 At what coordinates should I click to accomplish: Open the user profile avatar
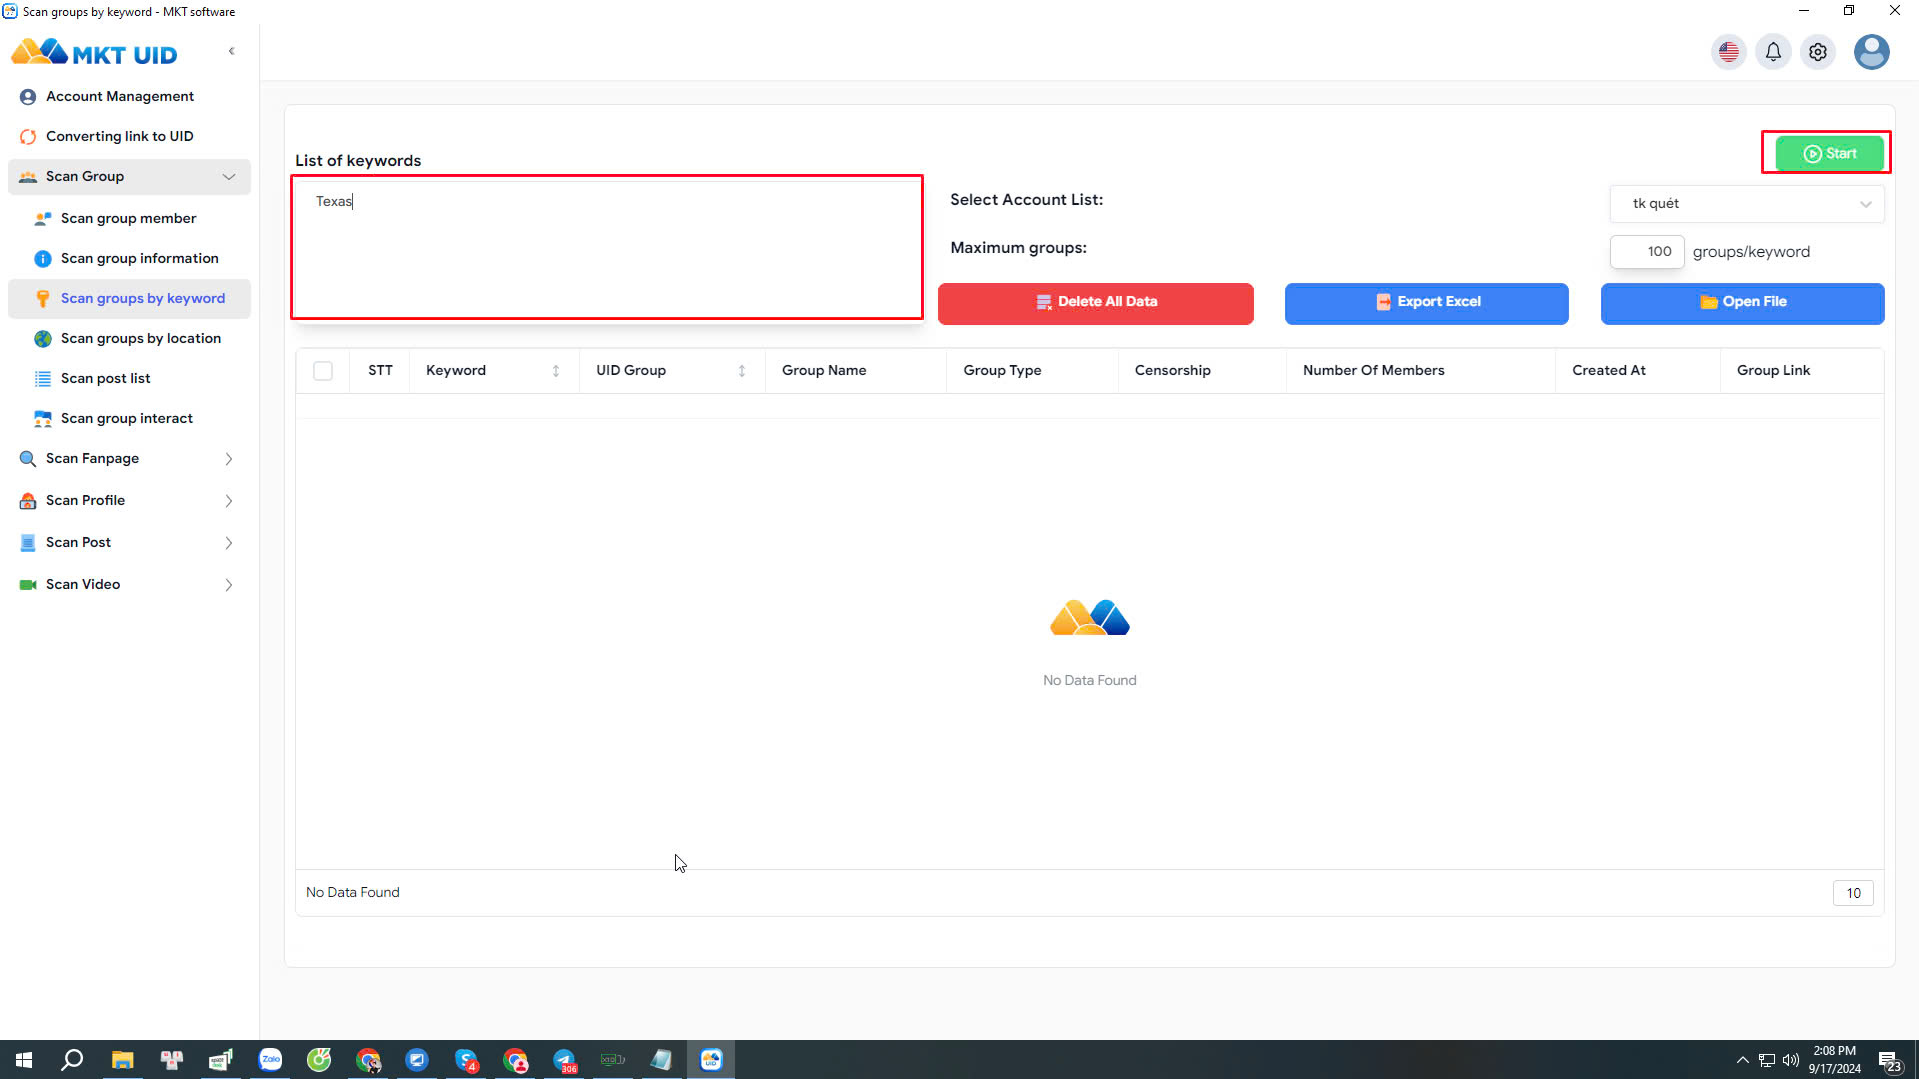click(x=1871, y=52)
